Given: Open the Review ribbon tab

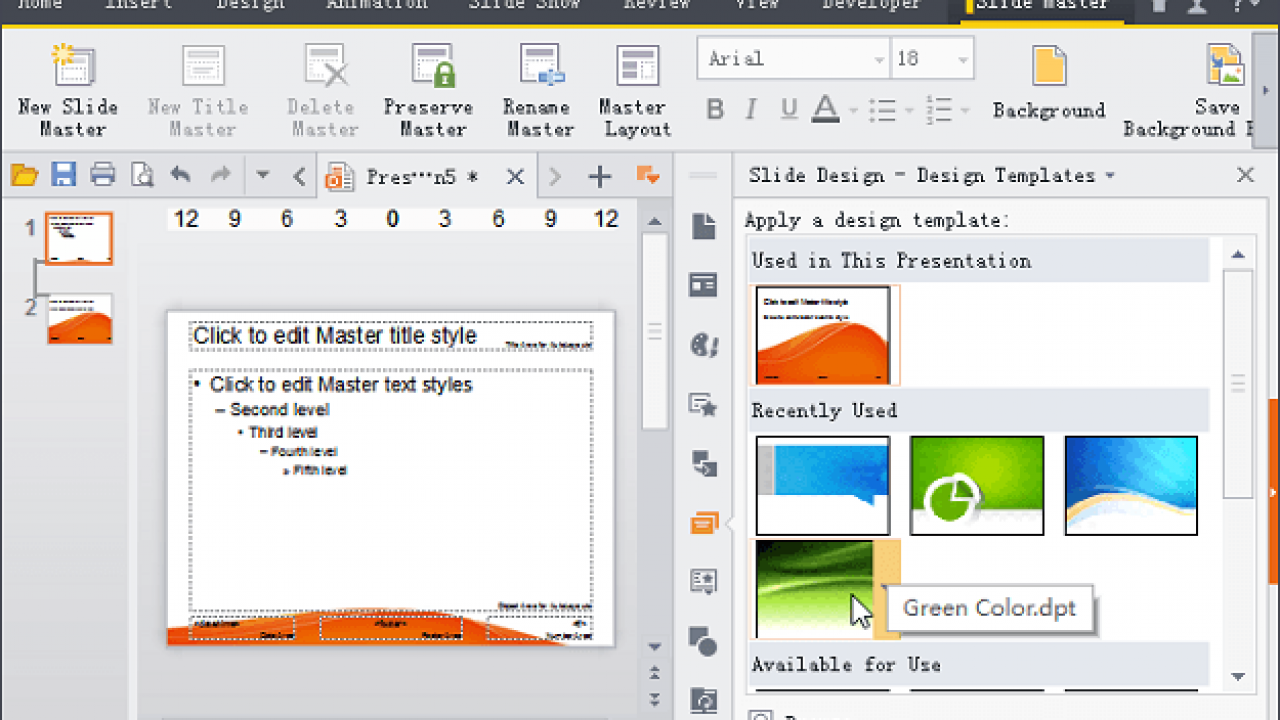Looking at the screenshot, I should [x=657, y=5].
